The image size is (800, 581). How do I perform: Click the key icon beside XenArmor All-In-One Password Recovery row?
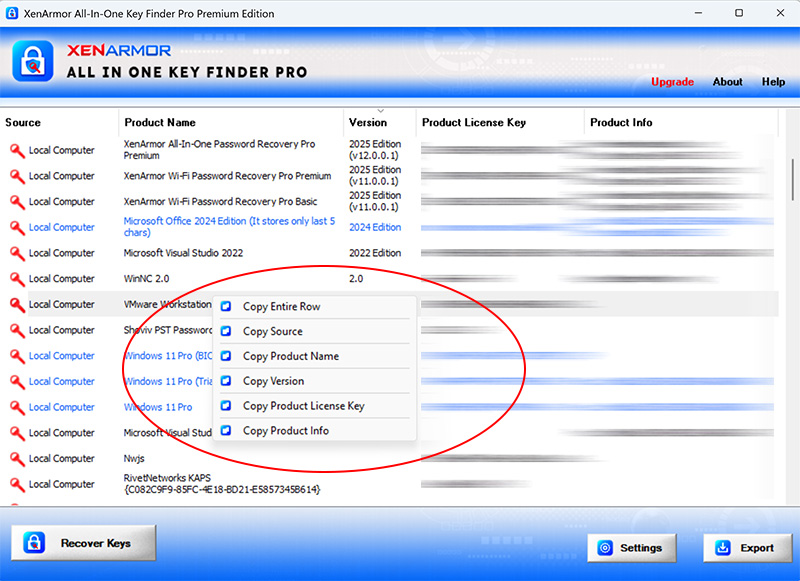click(17, 150)
